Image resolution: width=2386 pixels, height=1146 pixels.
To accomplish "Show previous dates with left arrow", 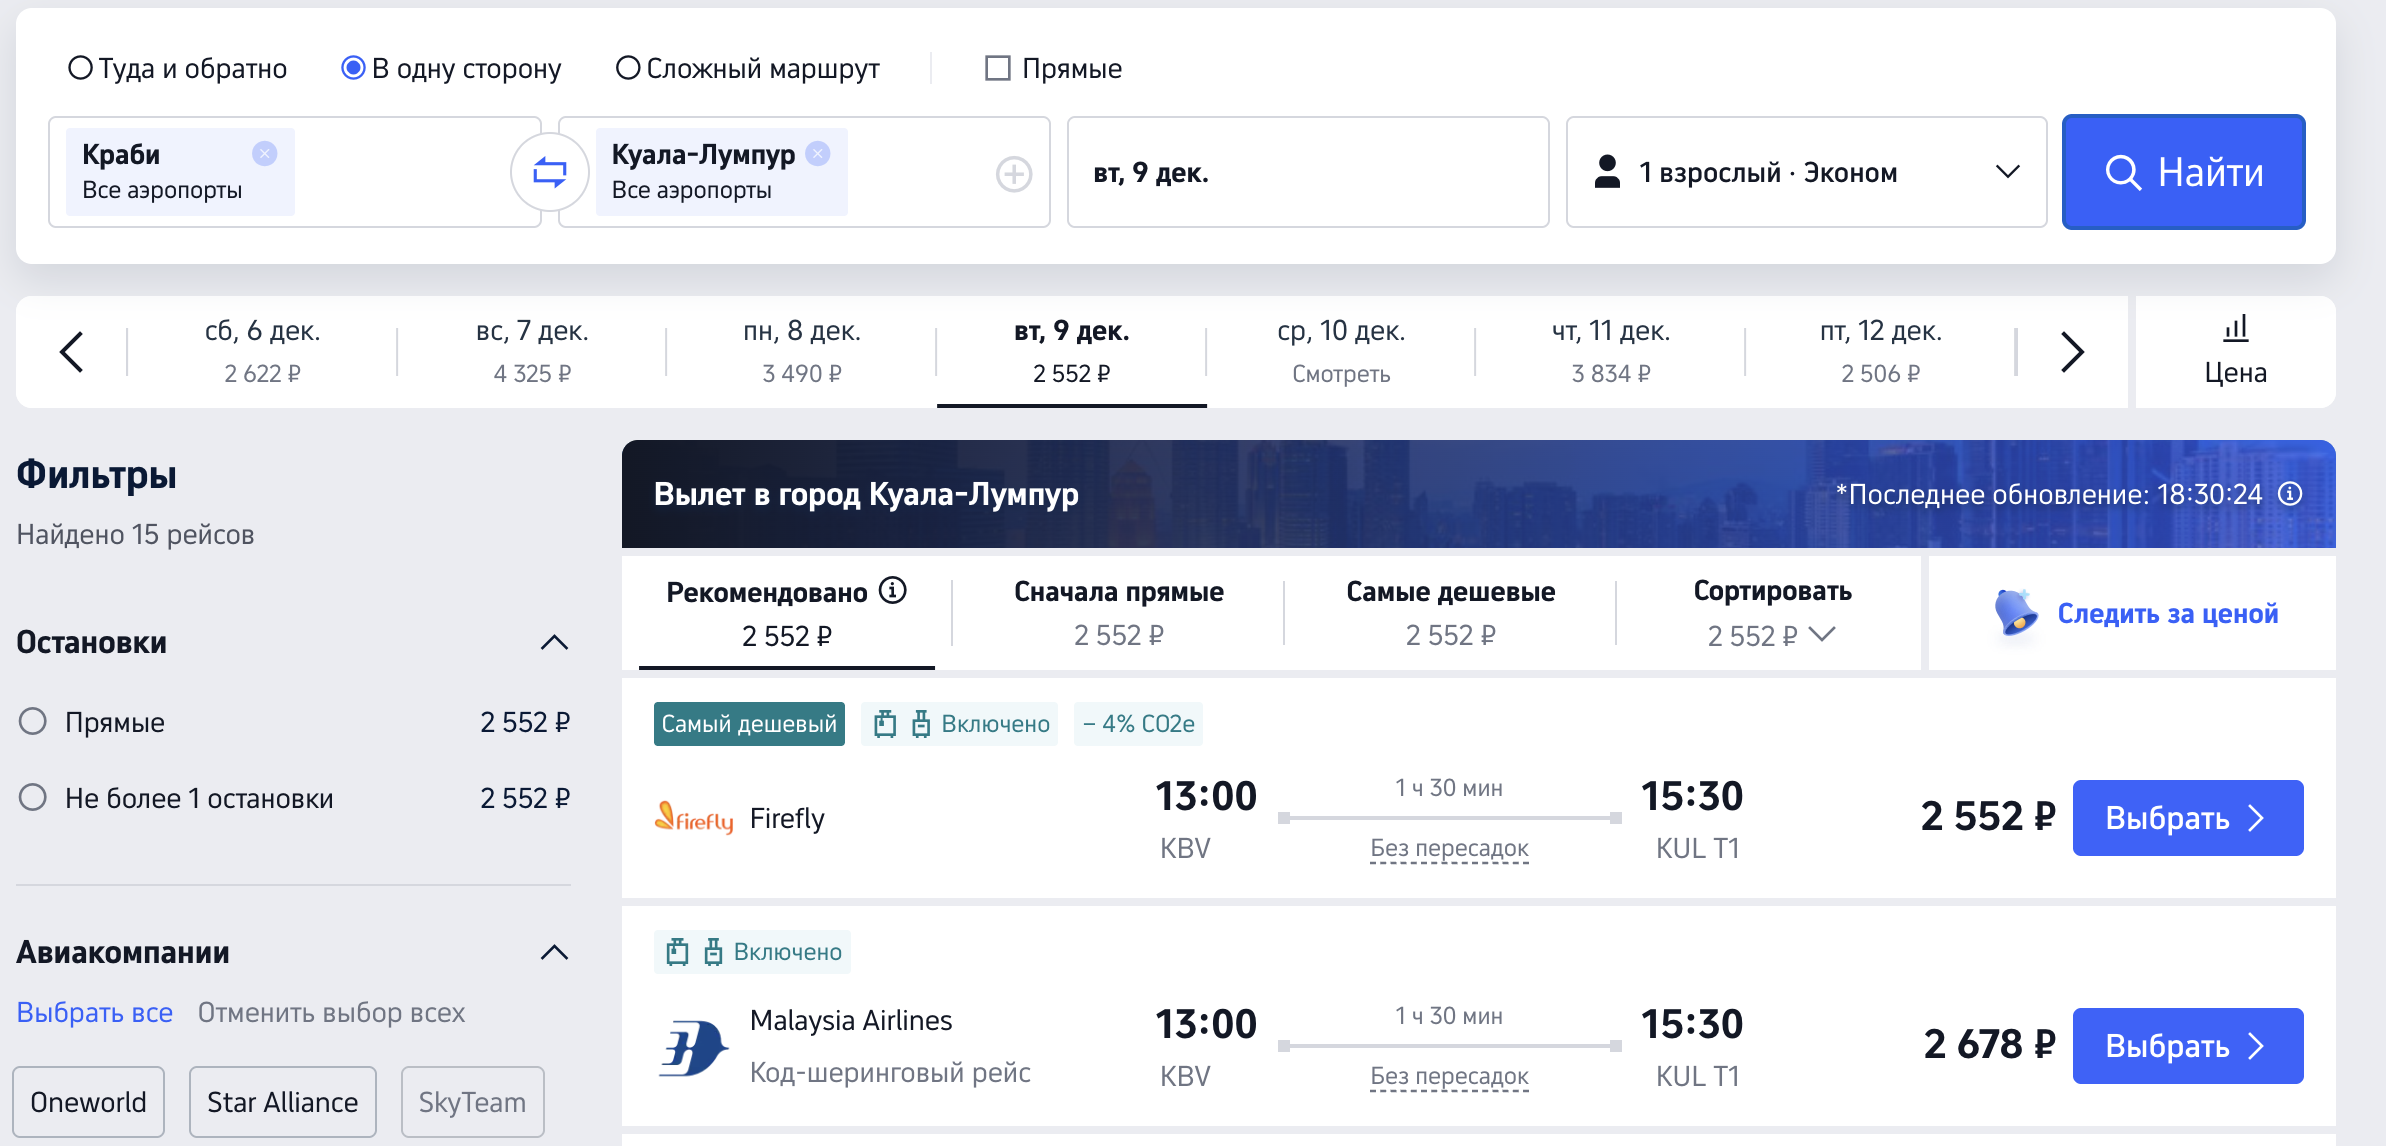I will [71, 352].
